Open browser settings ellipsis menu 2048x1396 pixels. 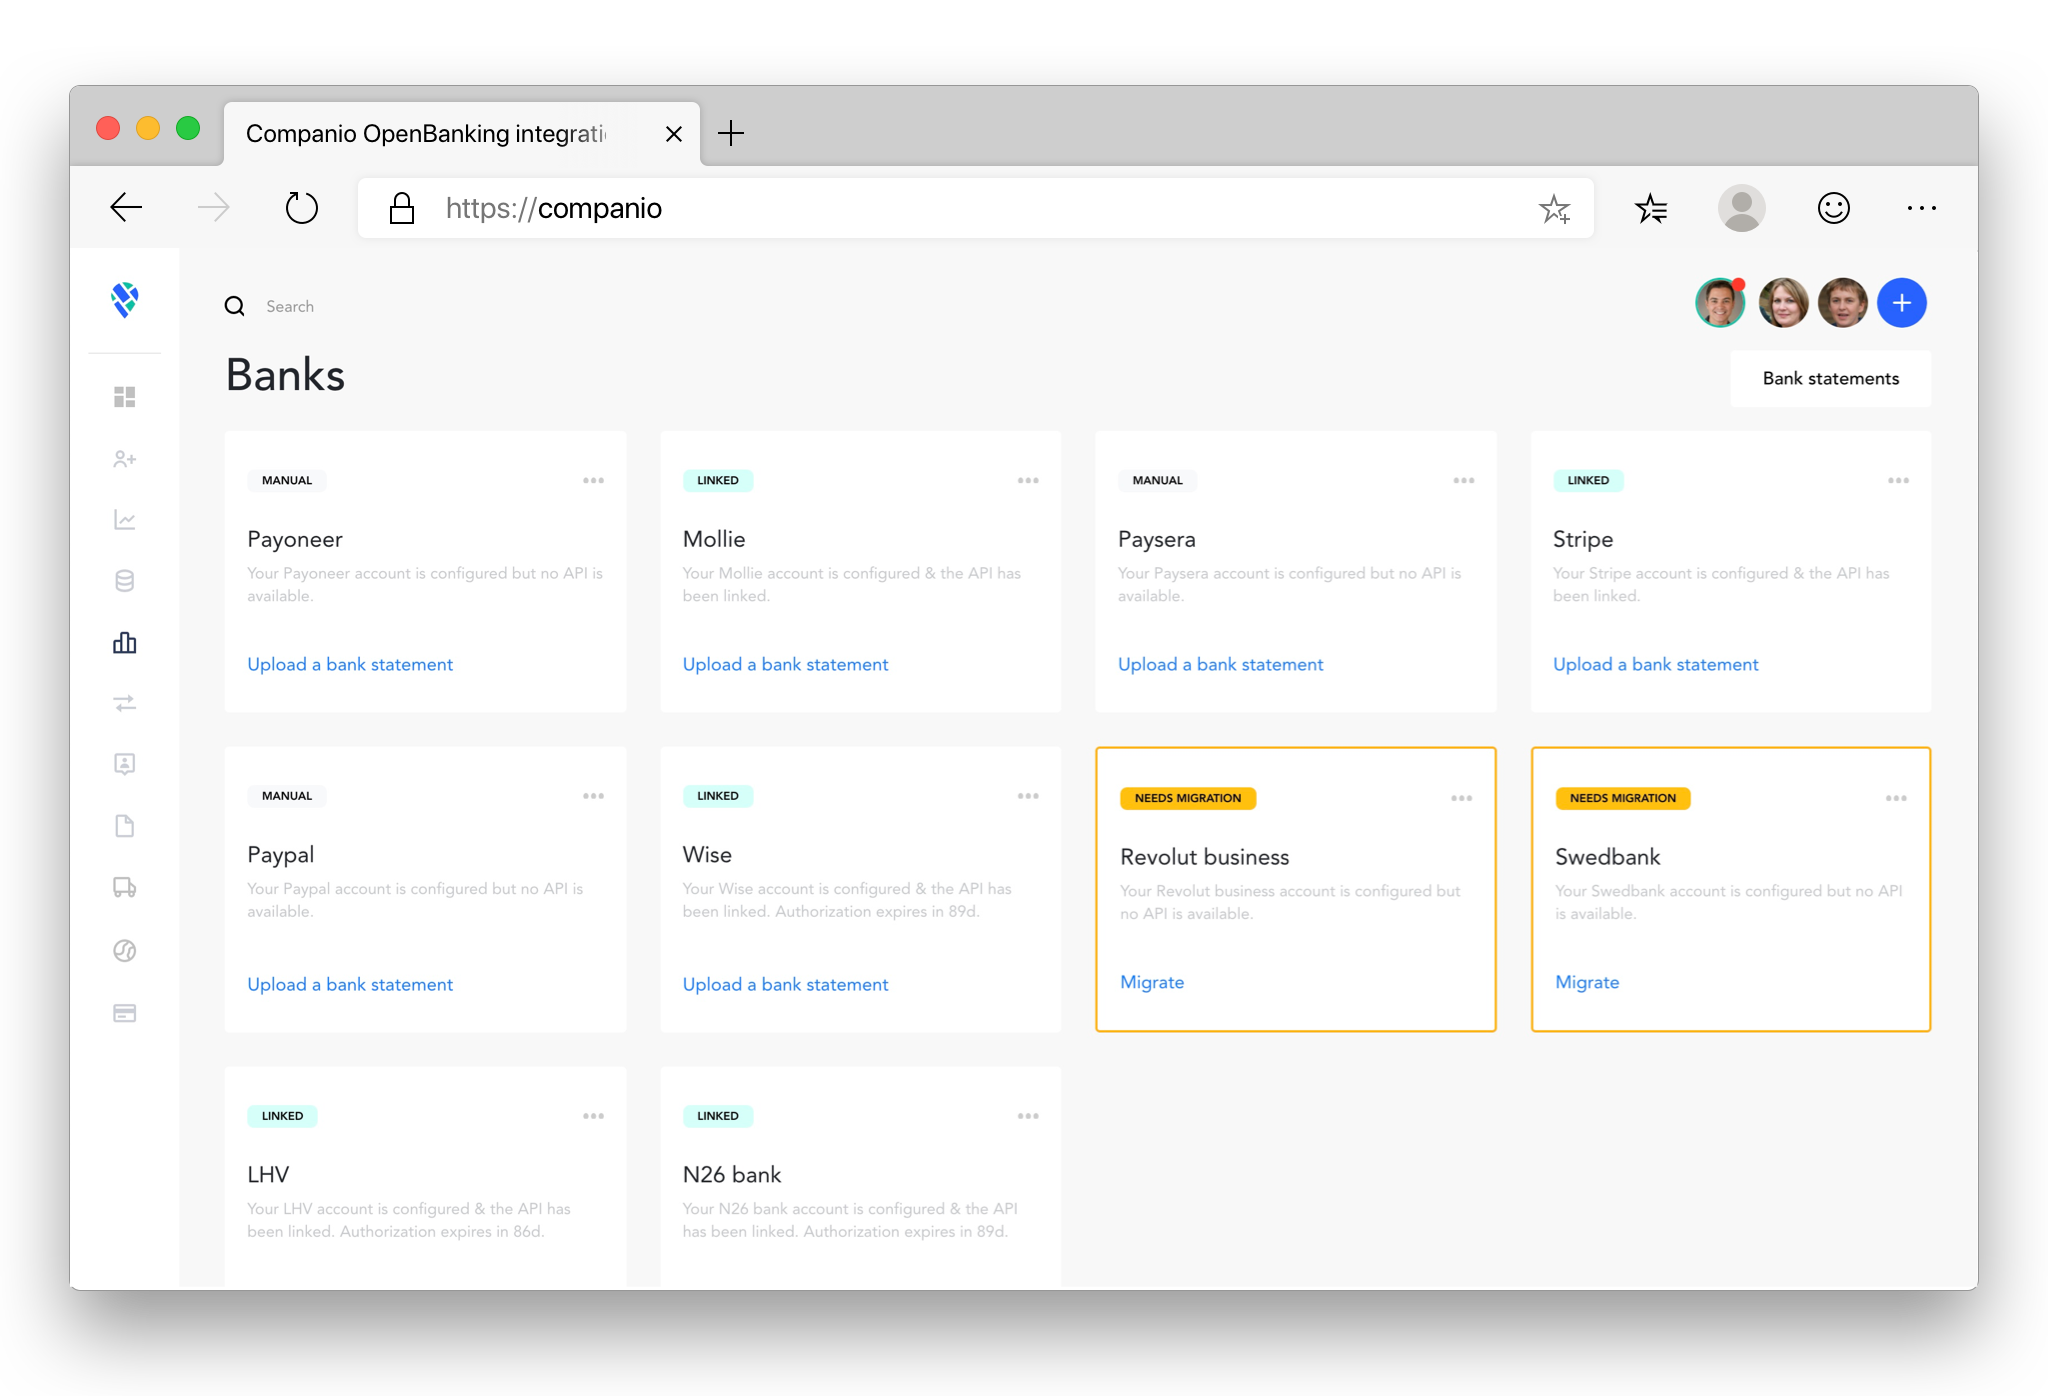[1921, 208]
